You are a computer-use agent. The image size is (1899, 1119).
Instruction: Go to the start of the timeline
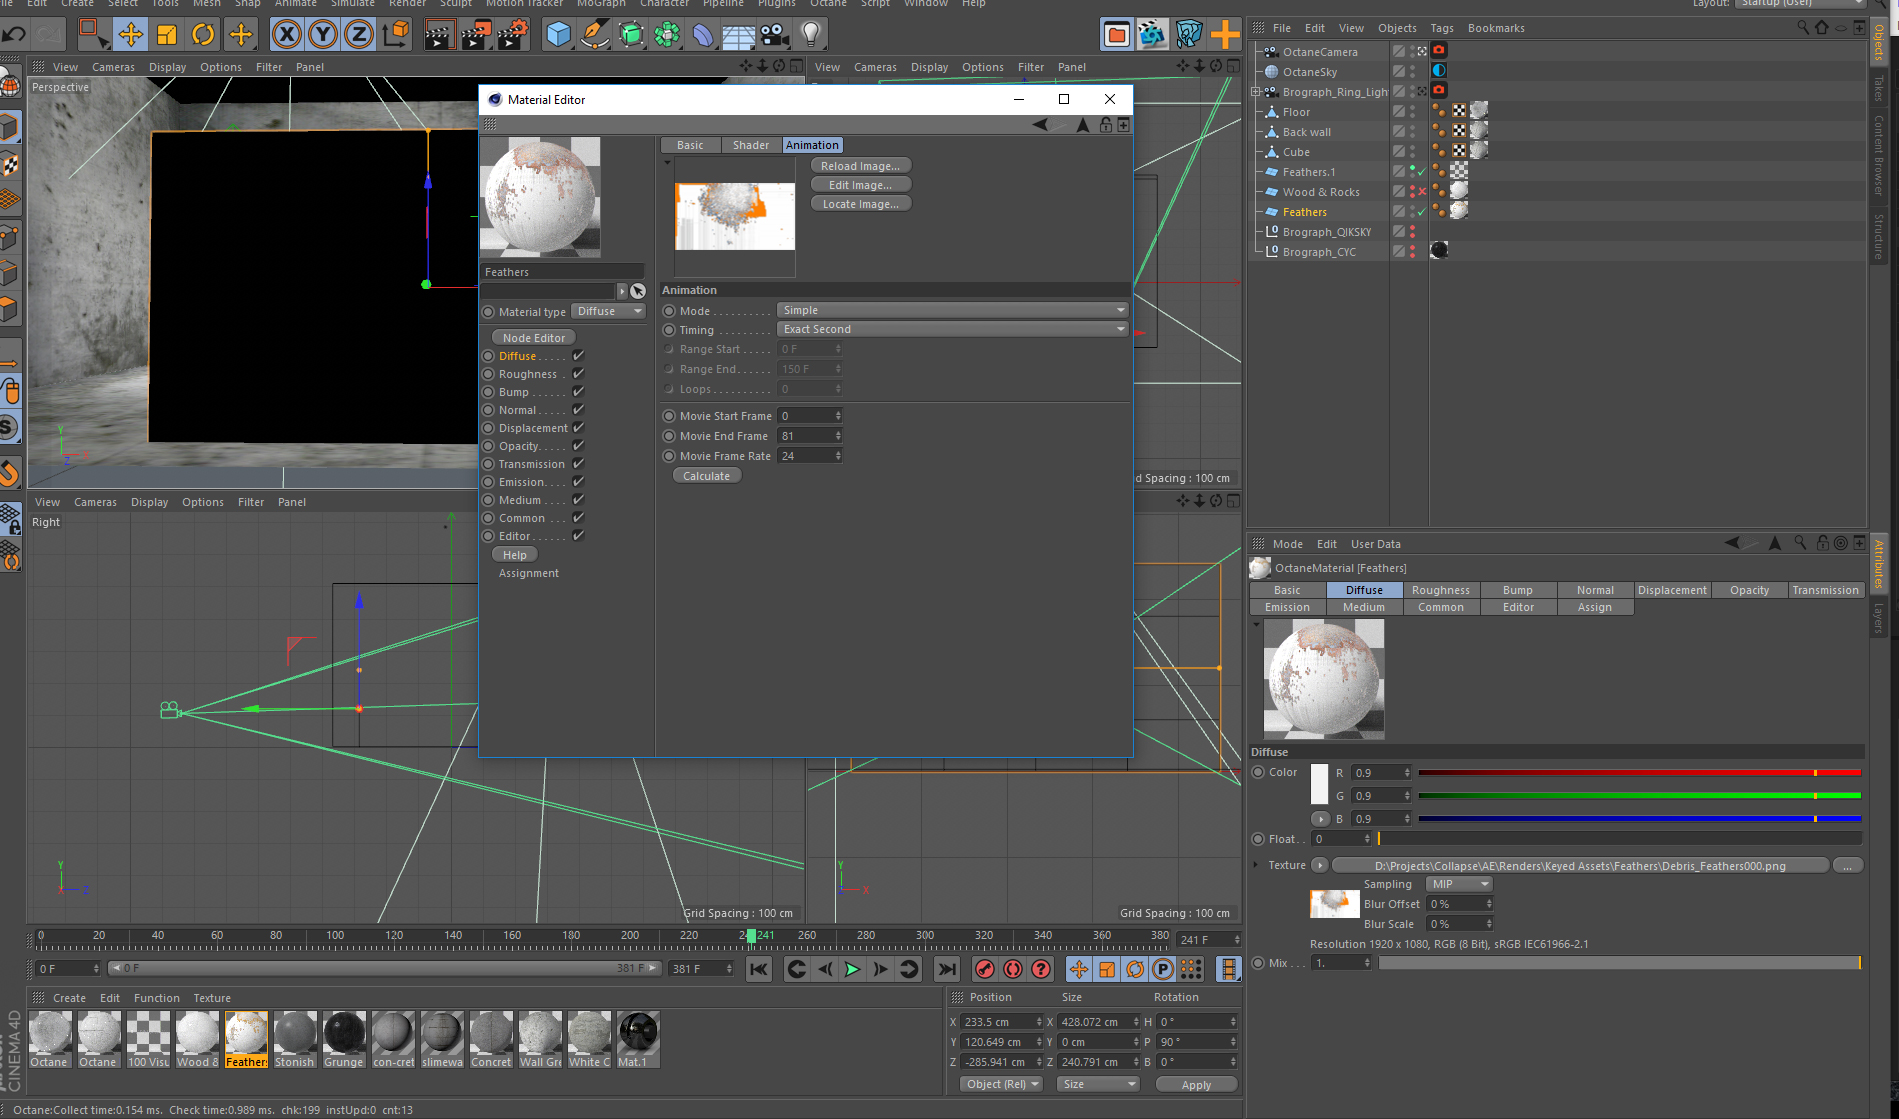[759, 969]
